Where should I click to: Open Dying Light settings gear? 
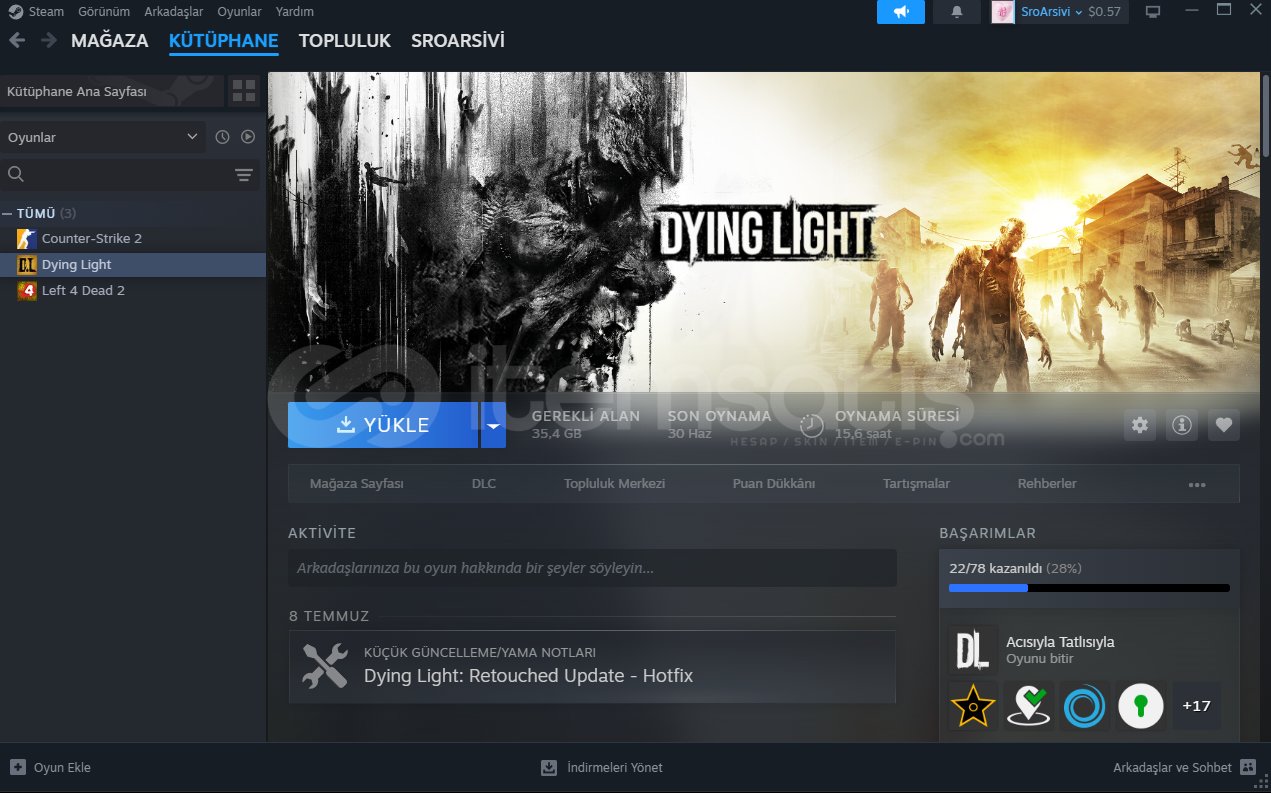click(1140, 425)
